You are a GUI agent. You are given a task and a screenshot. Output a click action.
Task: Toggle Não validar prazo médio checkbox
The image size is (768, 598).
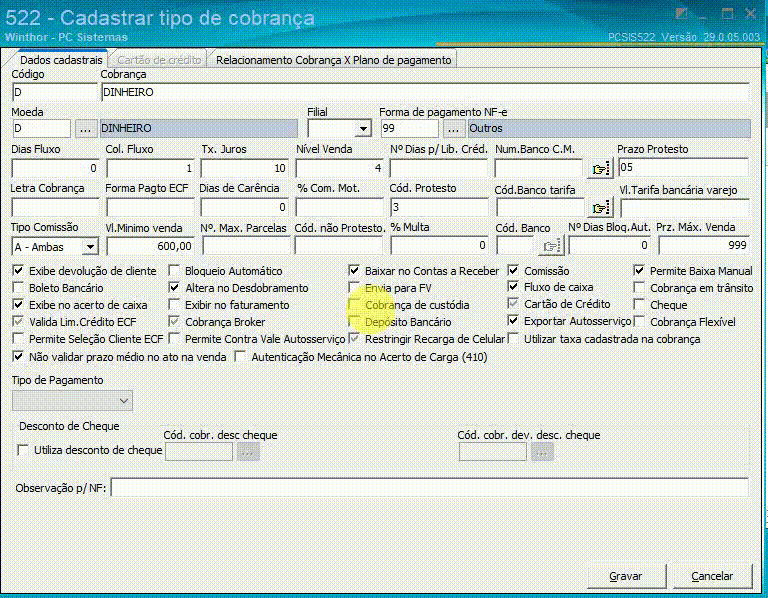[x=18, y=357]
